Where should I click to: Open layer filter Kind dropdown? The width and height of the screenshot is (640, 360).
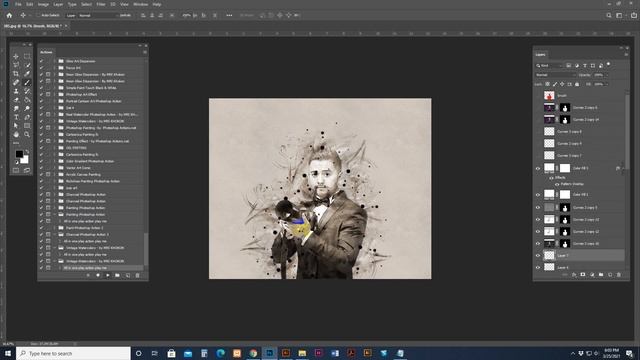(550, 65)
